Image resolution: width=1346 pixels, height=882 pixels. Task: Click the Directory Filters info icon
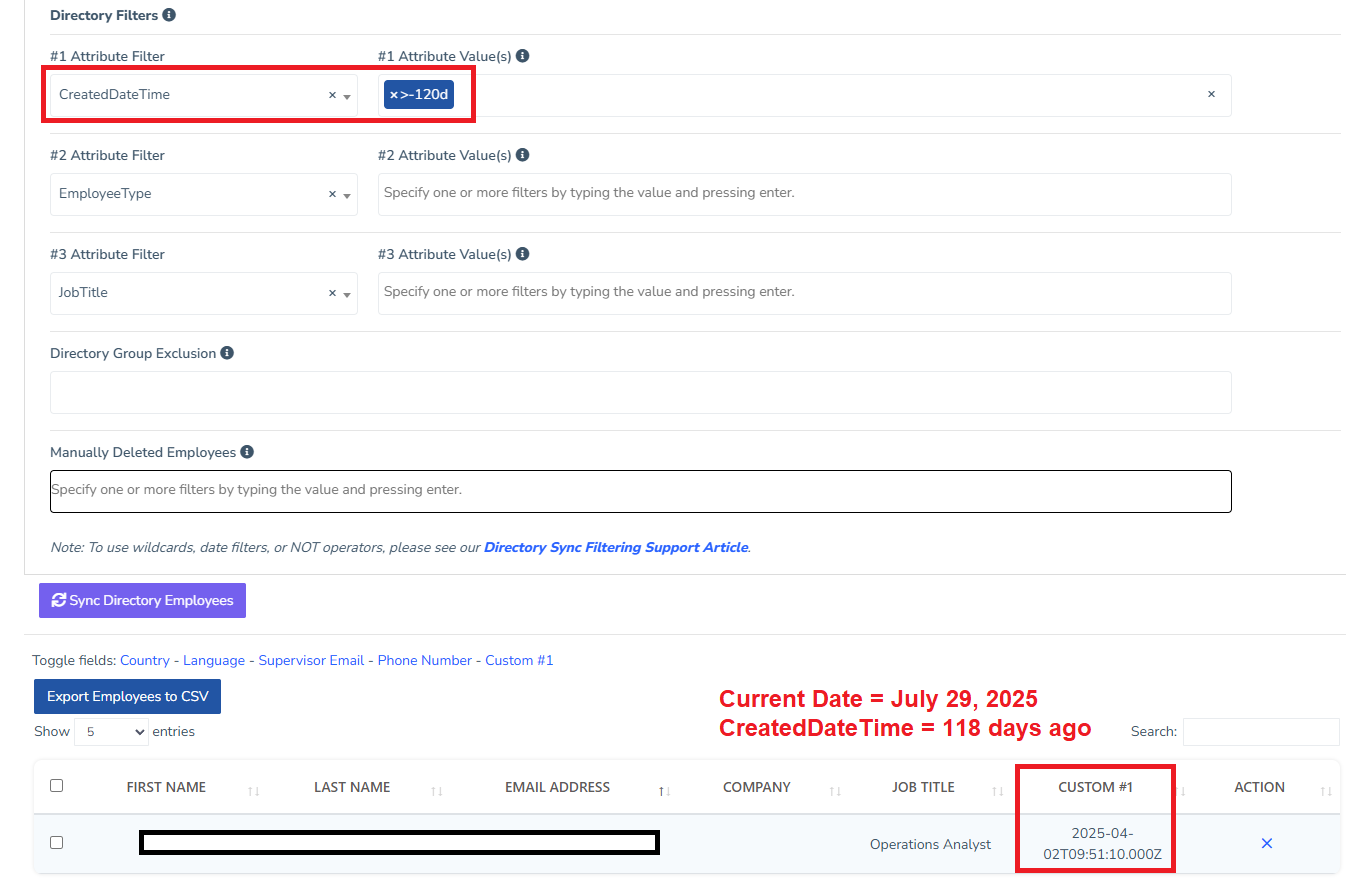coord(169,15)
